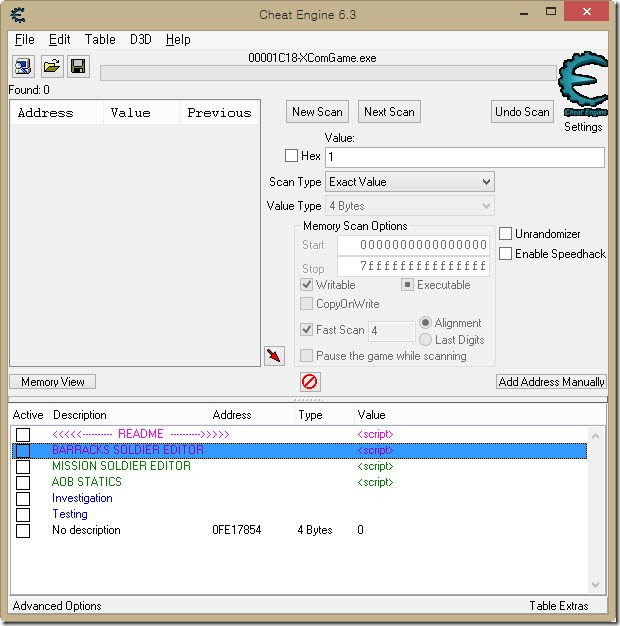Viewport: 620px width, 626px height.
Task: Open the Help menu
Action: coord(178,40)
